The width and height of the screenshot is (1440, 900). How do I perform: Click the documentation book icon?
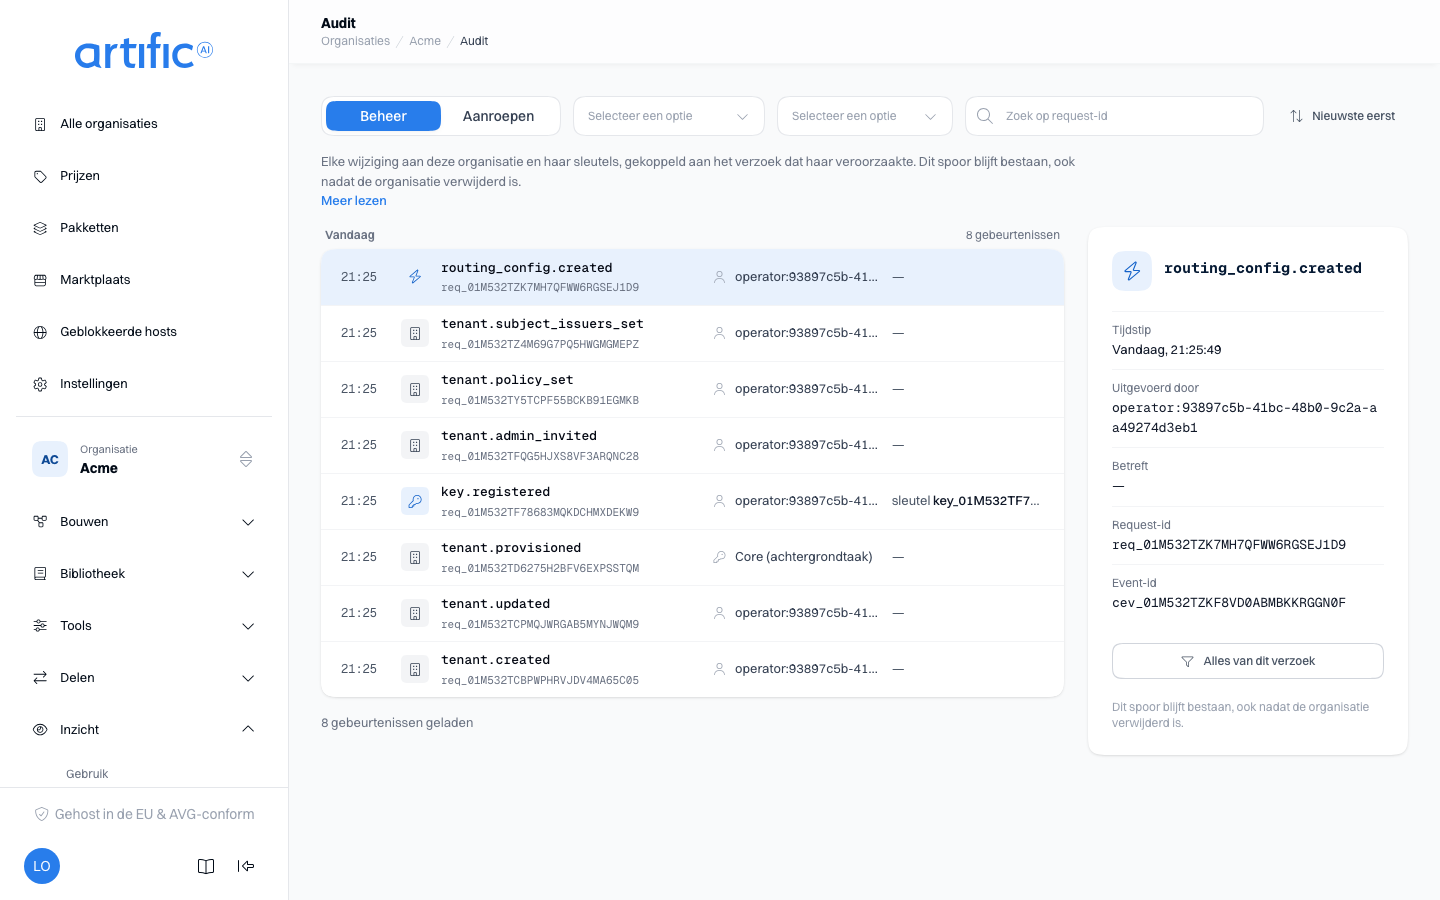(206, 866)
